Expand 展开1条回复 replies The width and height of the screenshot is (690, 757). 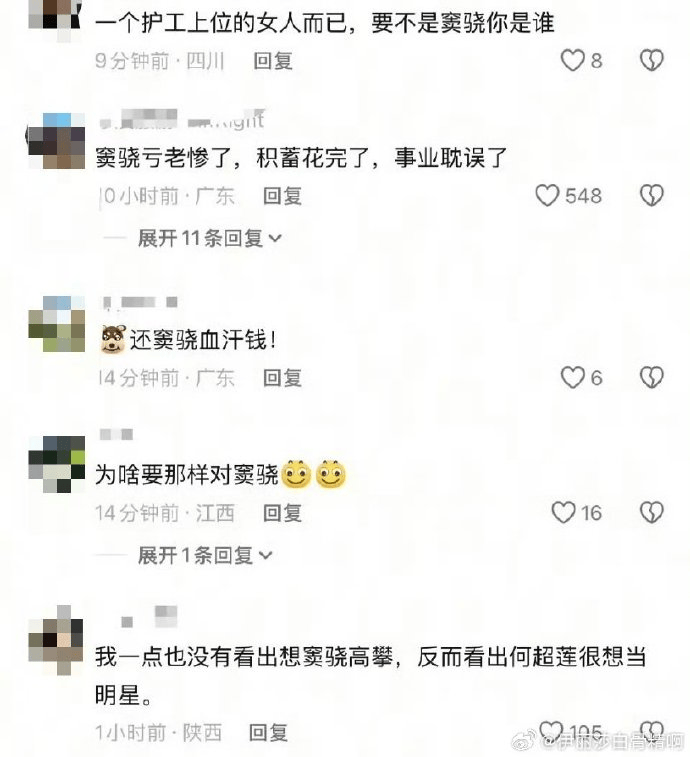click(x=205, y=555)
